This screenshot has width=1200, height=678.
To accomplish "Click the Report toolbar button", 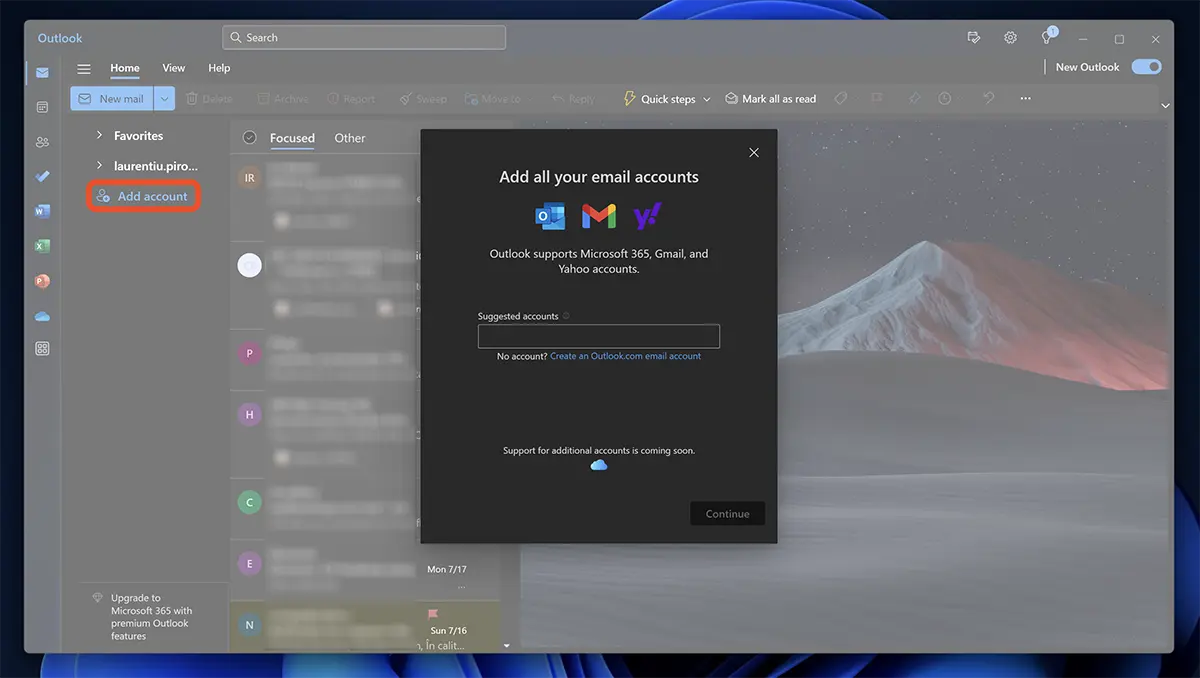I will [x=350, y=99].
